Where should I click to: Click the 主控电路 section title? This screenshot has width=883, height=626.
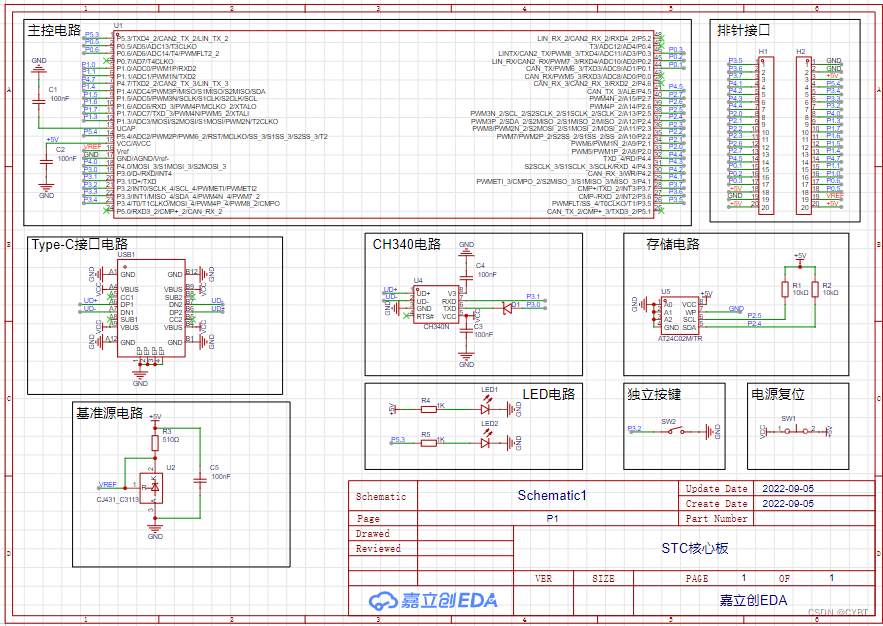(54, 30)
